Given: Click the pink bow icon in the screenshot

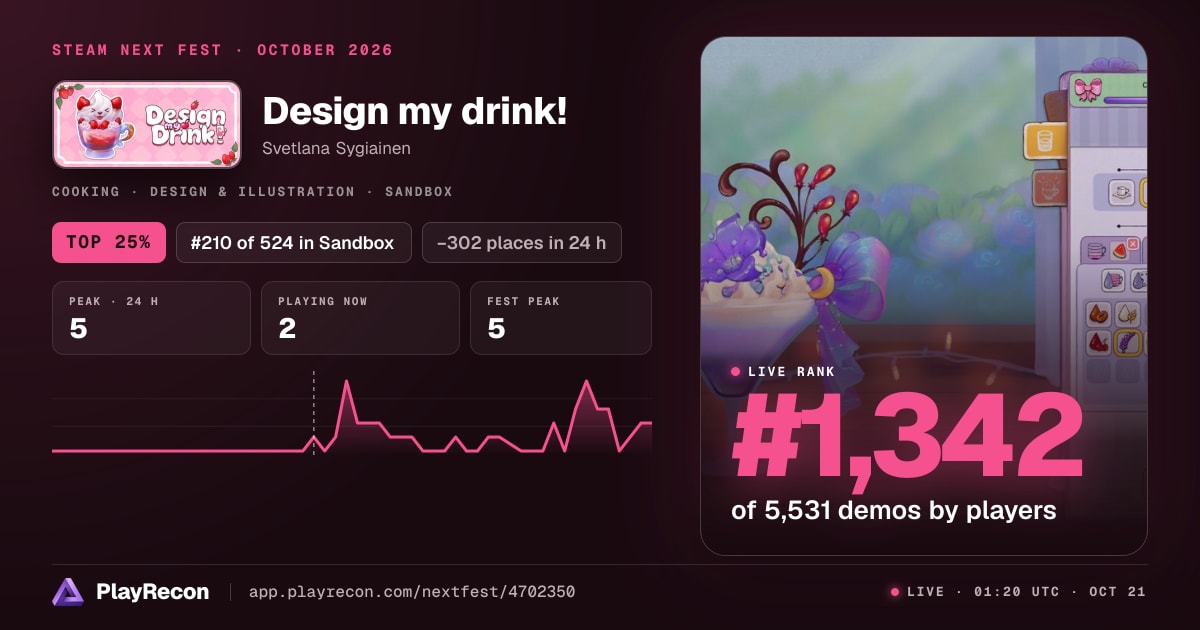Looking at the screenshot, I should click(x=1088, y=89).
